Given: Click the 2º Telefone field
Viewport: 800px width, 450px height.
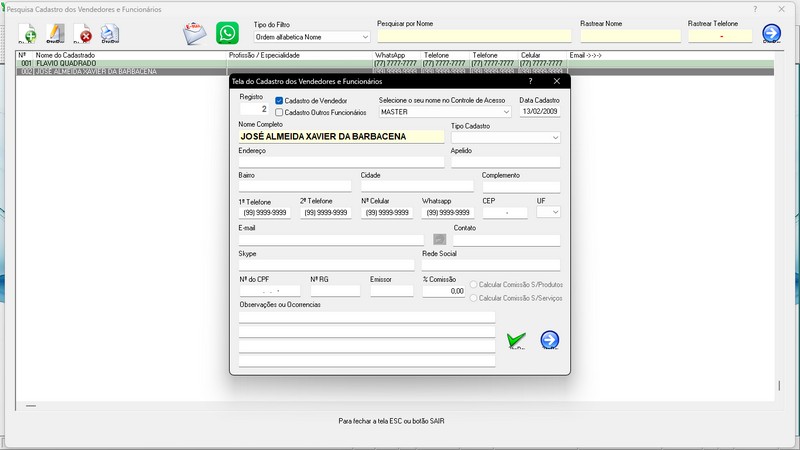Looking at the screenshot, I should pos(326,213).
